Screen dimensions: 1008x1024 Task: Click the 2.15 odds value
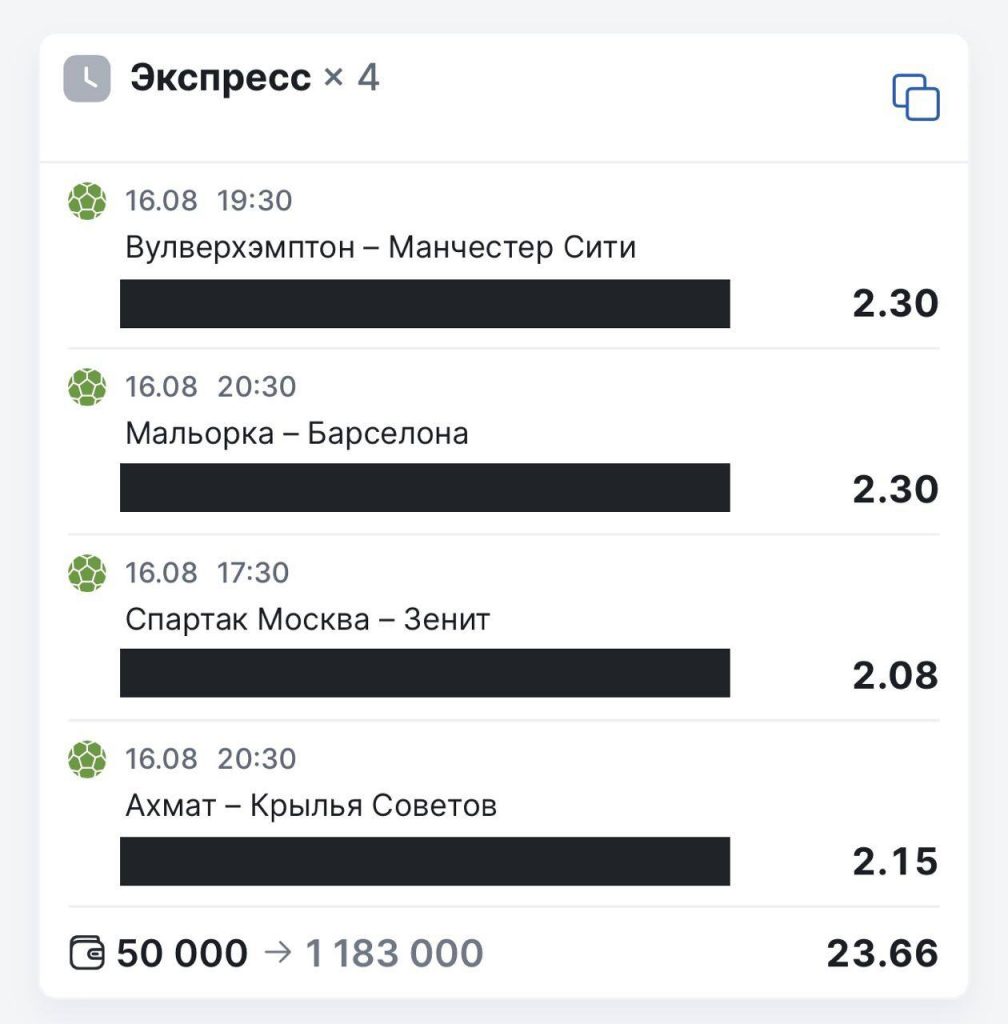pos(895,861)
